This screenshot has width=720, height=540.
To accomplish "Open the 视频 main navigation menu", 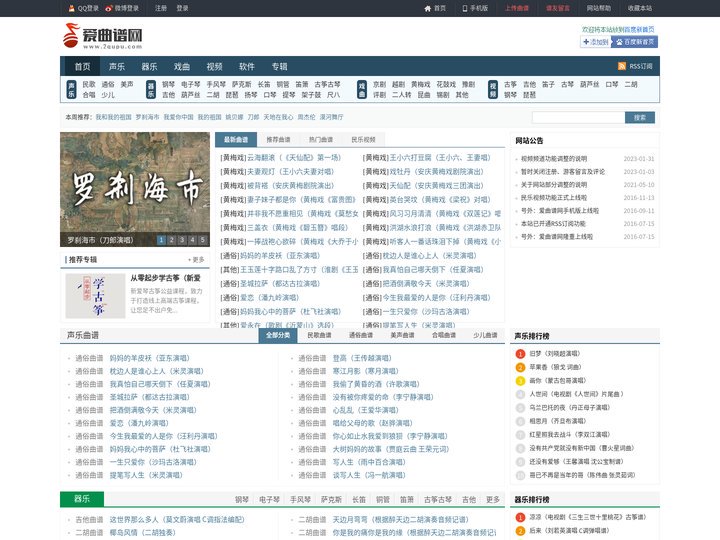I will click(214, 67).
